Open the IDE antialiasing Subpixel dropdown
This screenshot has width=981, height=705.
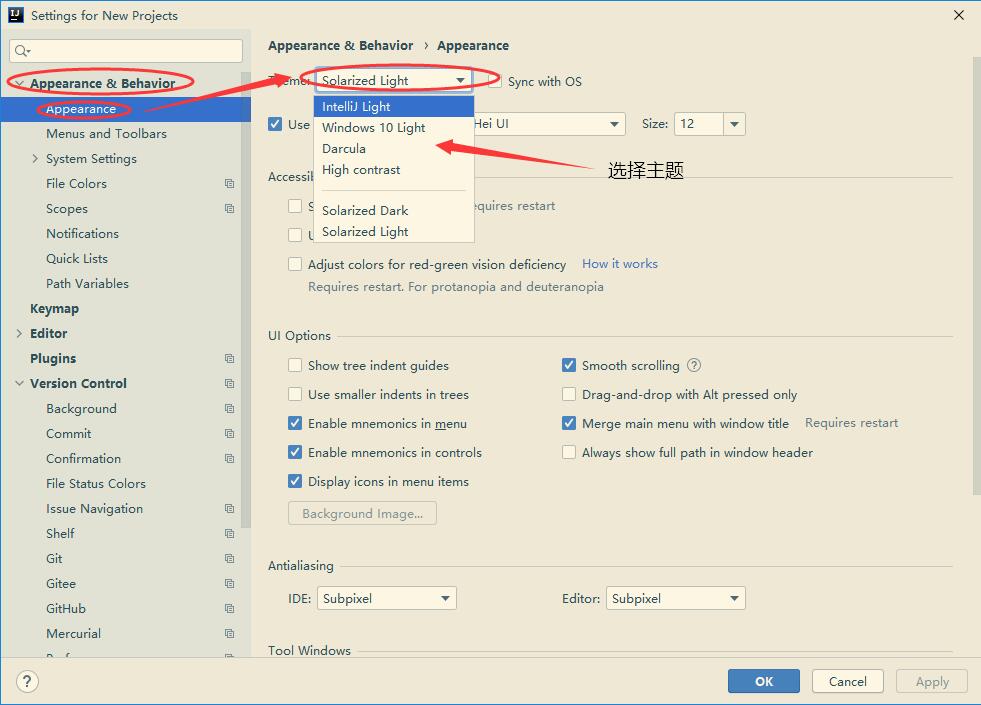tap(387, 598)
